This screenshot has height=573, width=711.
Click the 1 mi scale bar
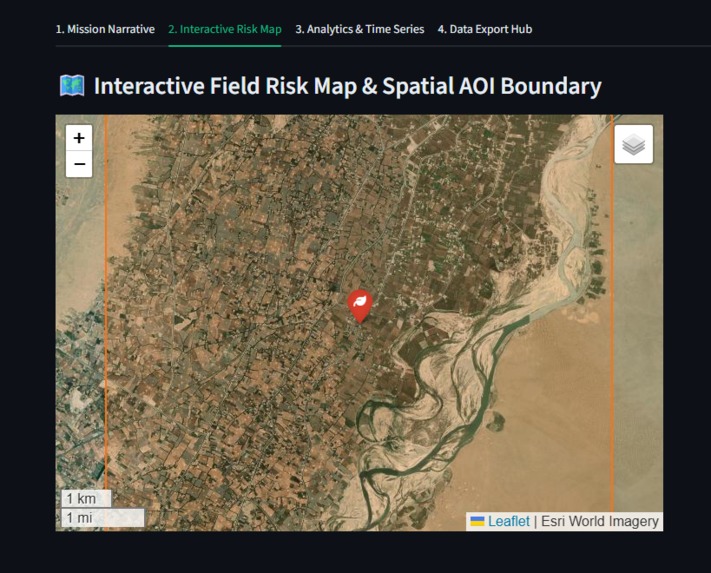(103, 518)
